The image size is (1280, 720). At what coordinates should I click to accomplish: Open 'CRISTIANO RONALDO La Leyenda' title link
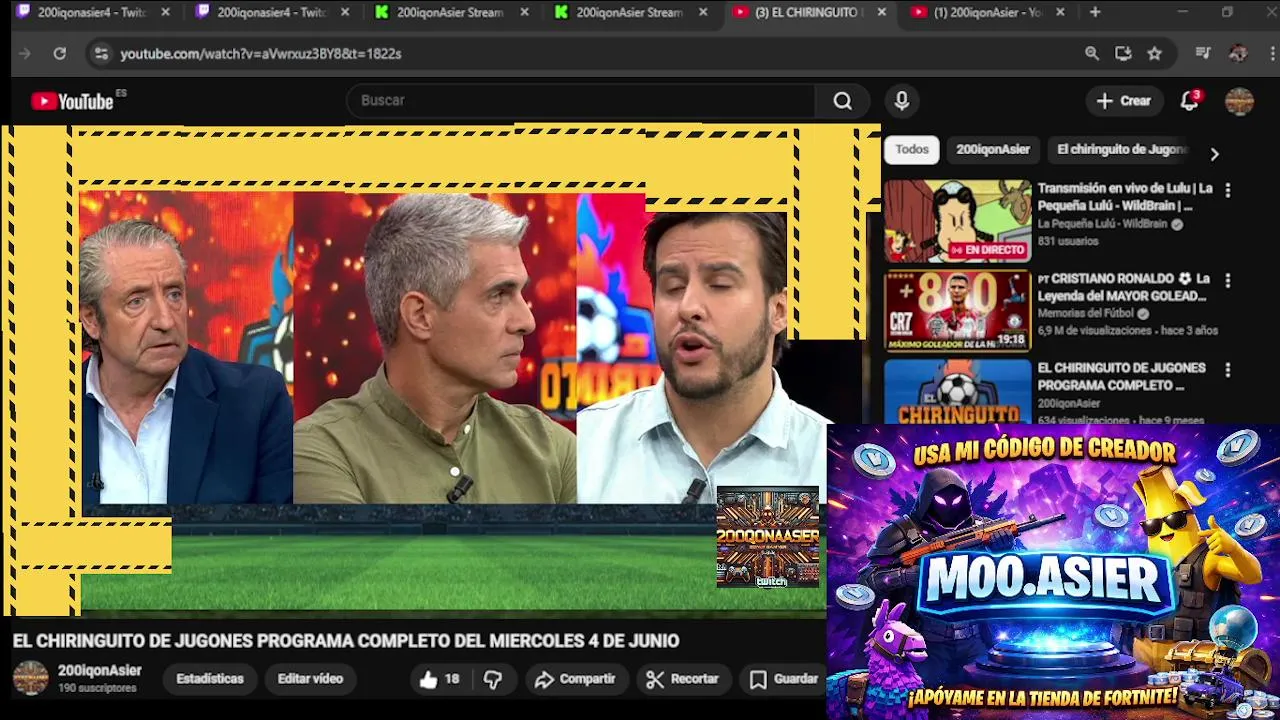(1124, 287)
